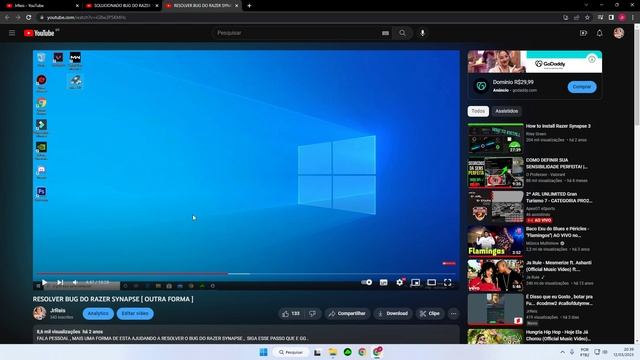Mute the video volume speaker icon
The height and width of the screenshot is (360, 640).
(75, 282)
